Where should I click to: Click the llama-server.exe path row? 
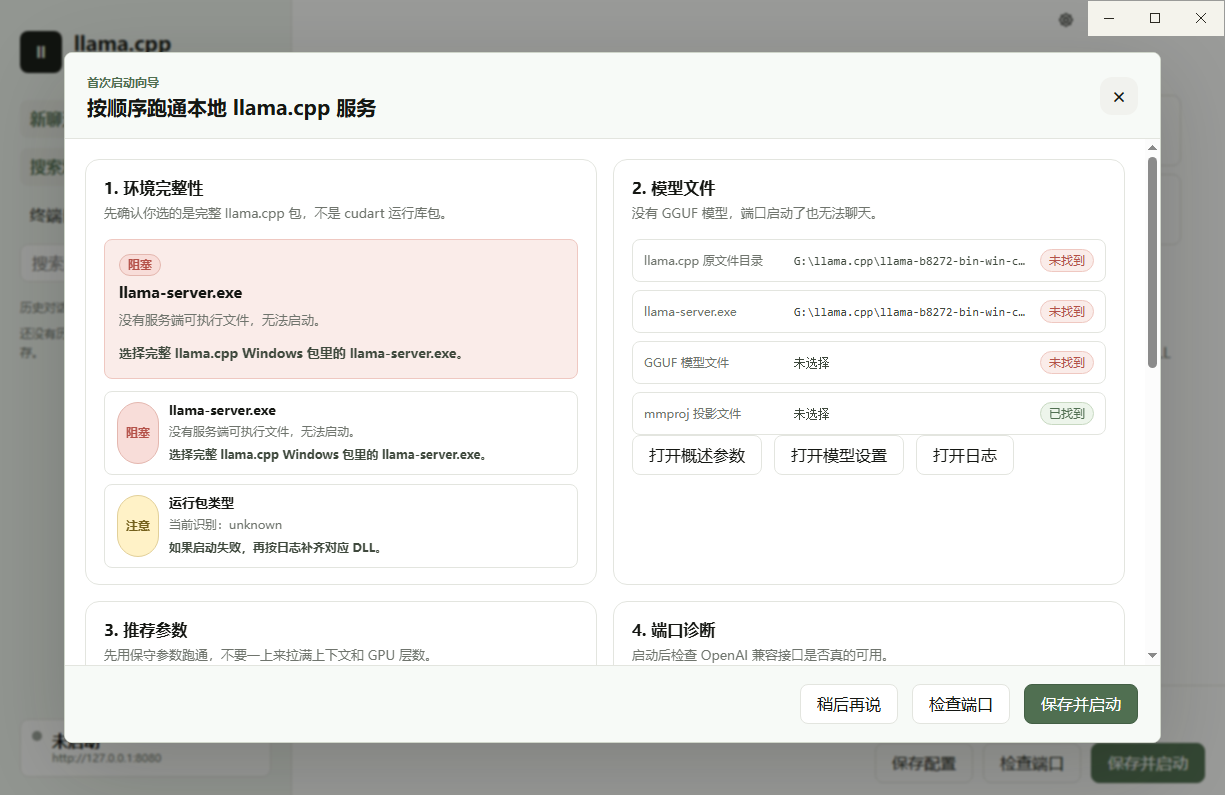pyautogui.click(x=868, y=312)
